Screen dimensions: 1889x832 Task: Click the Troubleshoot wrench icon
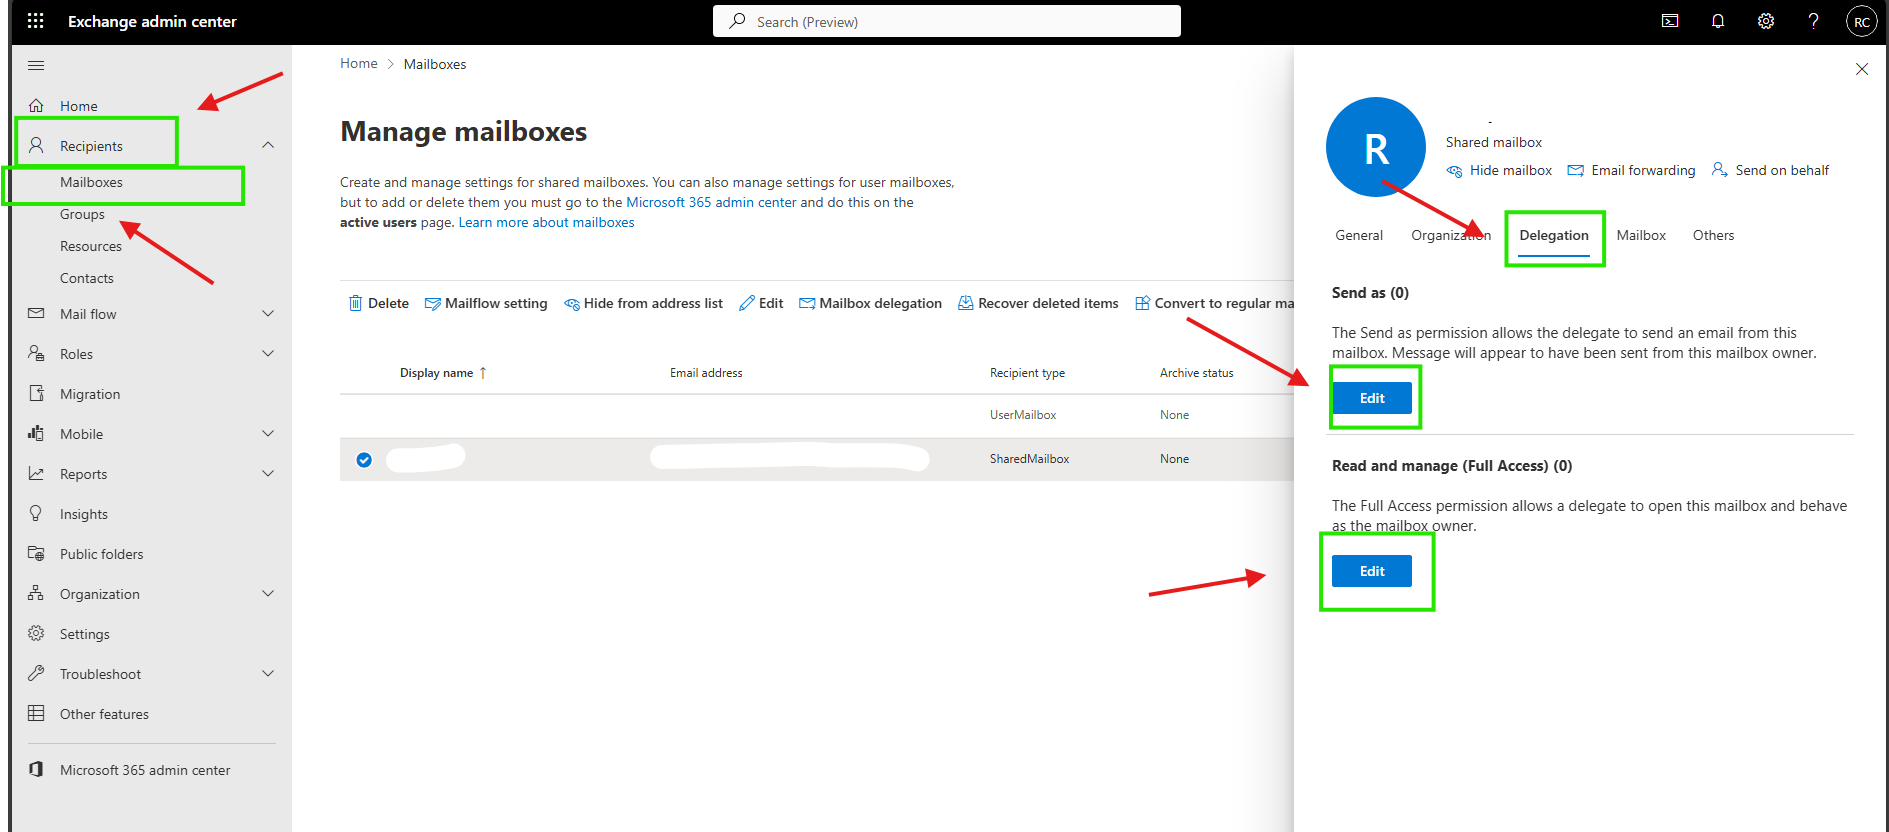pos(36,674)
